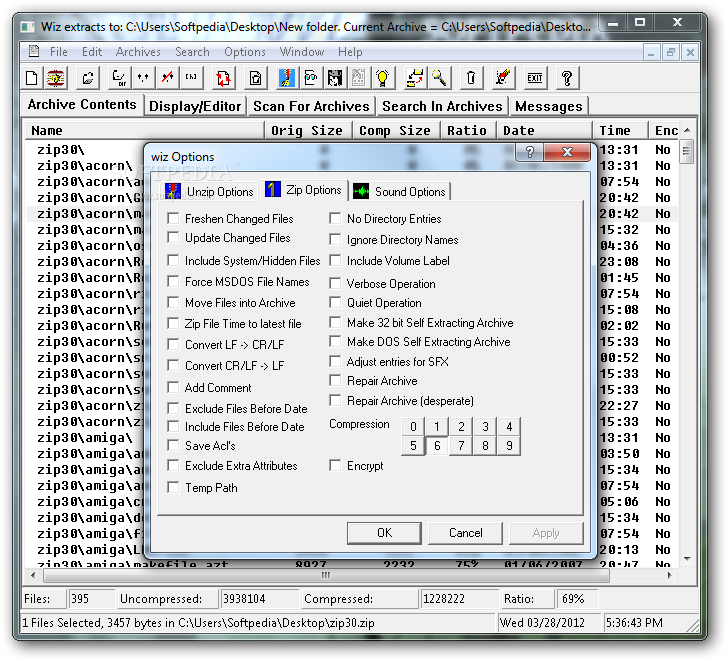Image resolution: width=728 pixels, height=661 pixels.
Task: Confirm the dialog with OK
Action: tap(384, 532)
